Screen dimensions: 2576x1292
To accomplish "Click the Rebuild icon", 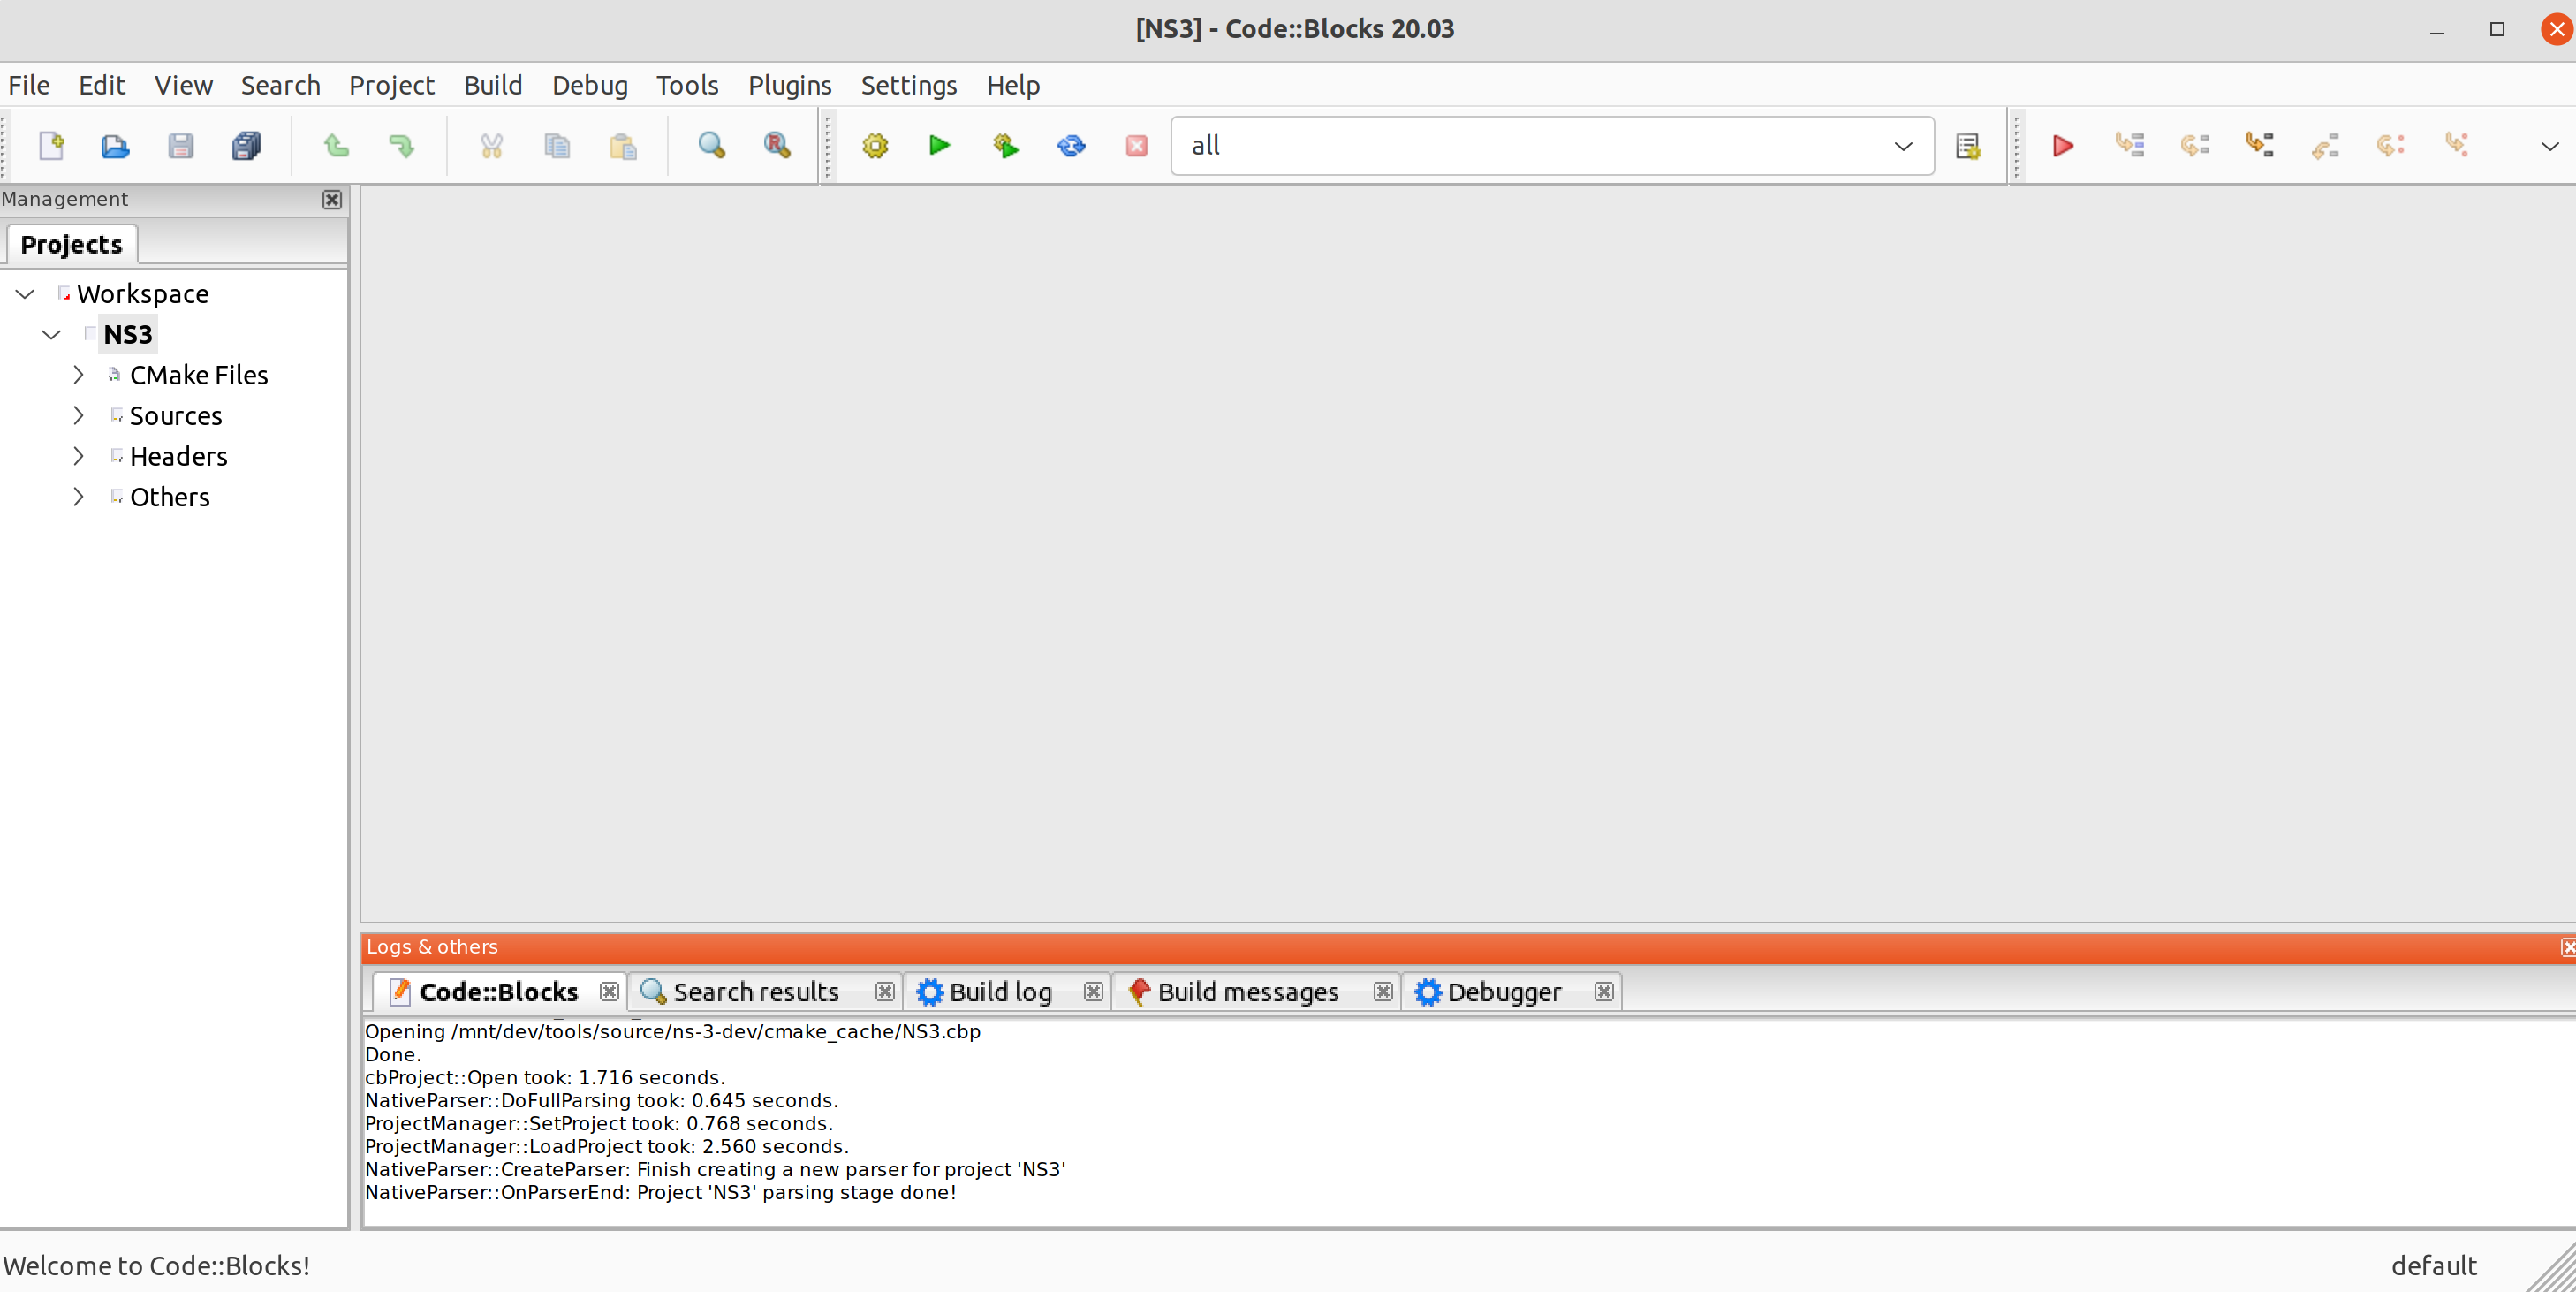I will coord(1071,146).
